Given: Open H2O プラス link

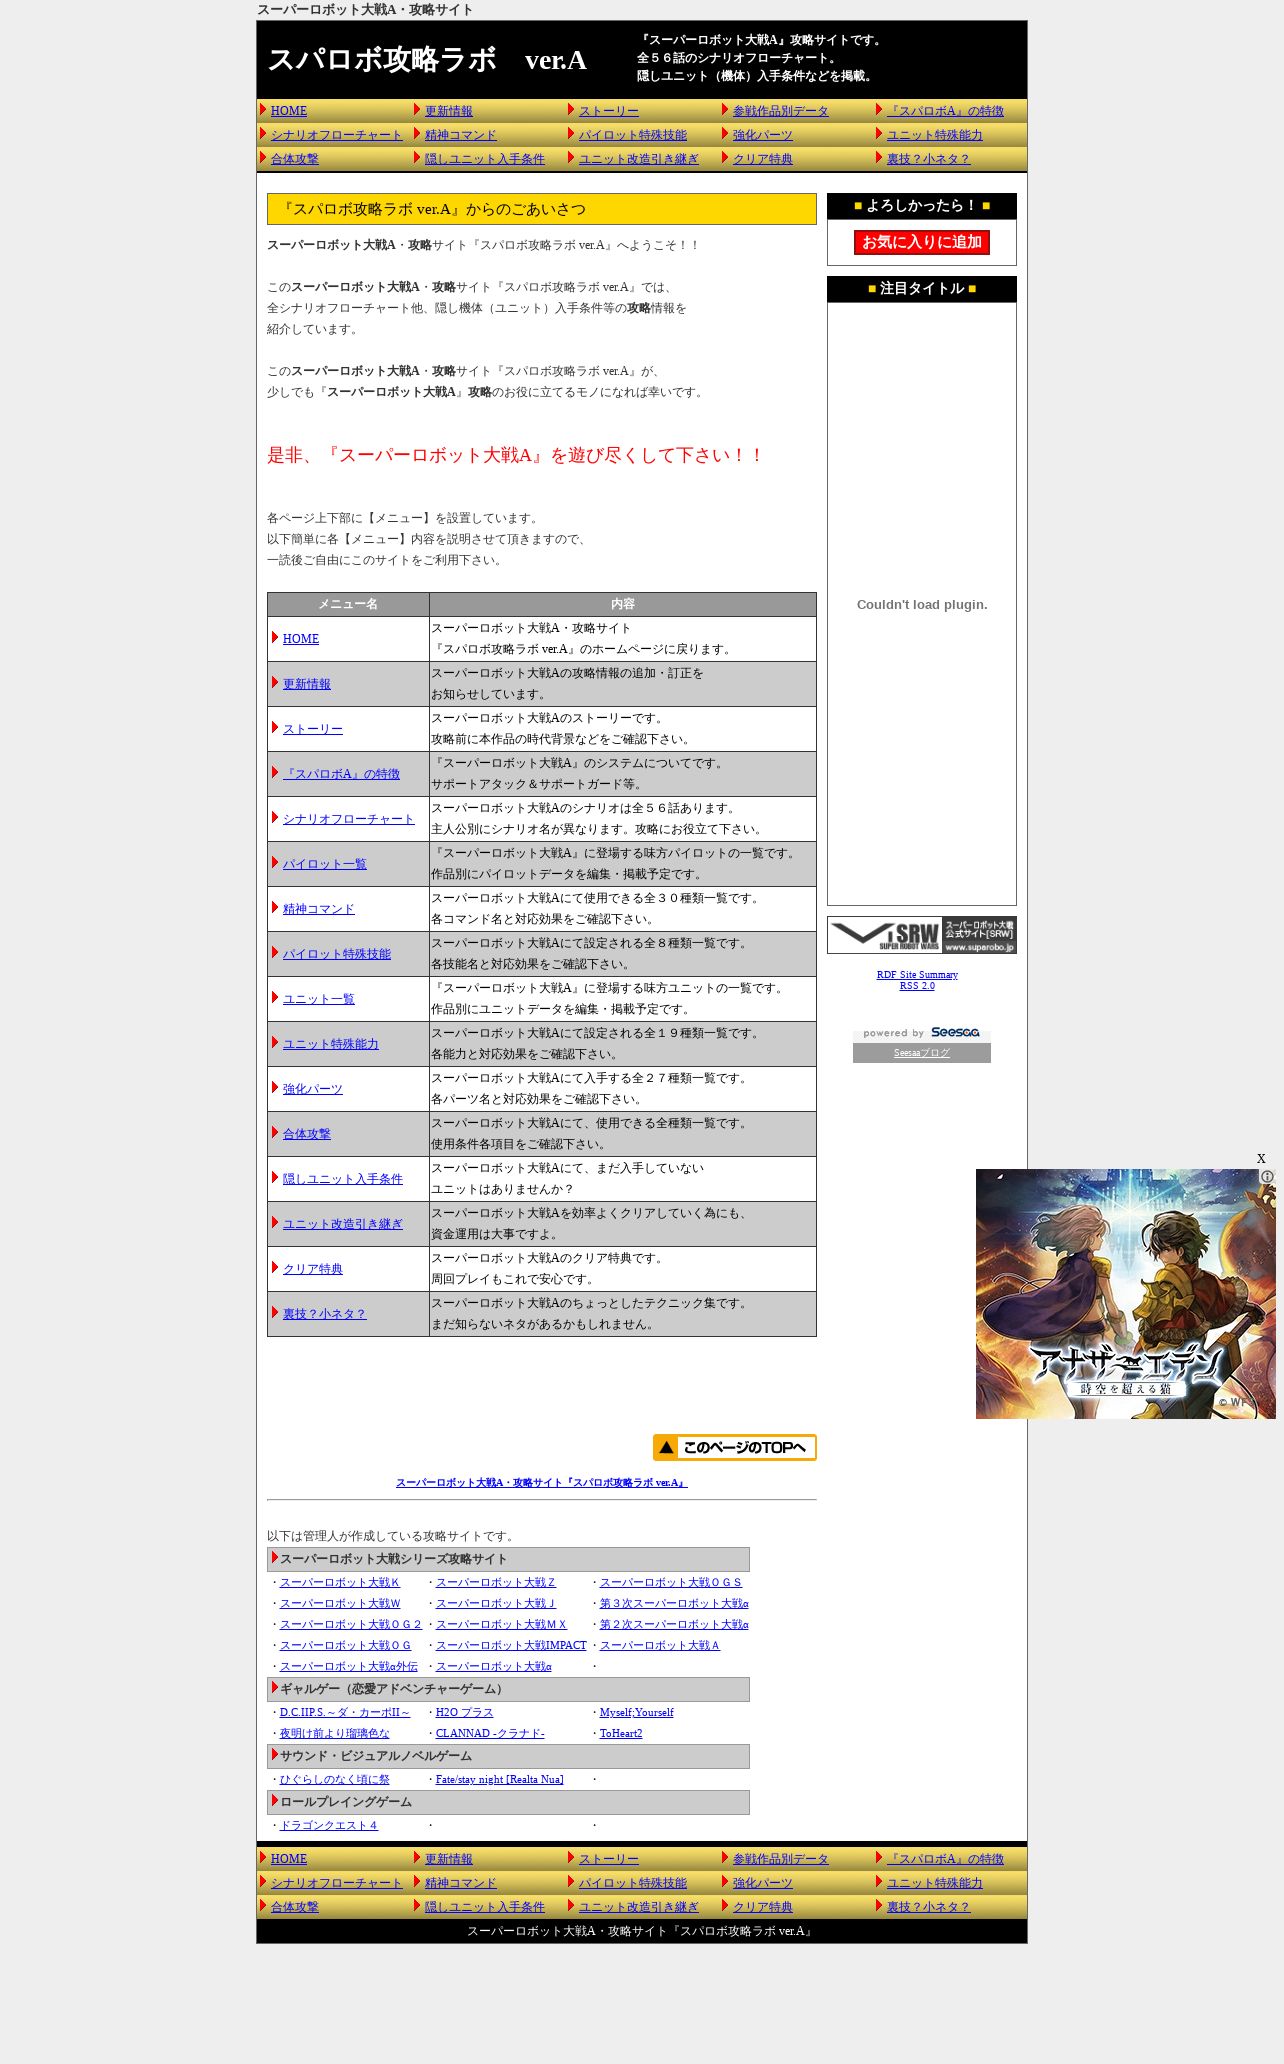Looking at the screenshot, I should click(x=465, y=1712).
